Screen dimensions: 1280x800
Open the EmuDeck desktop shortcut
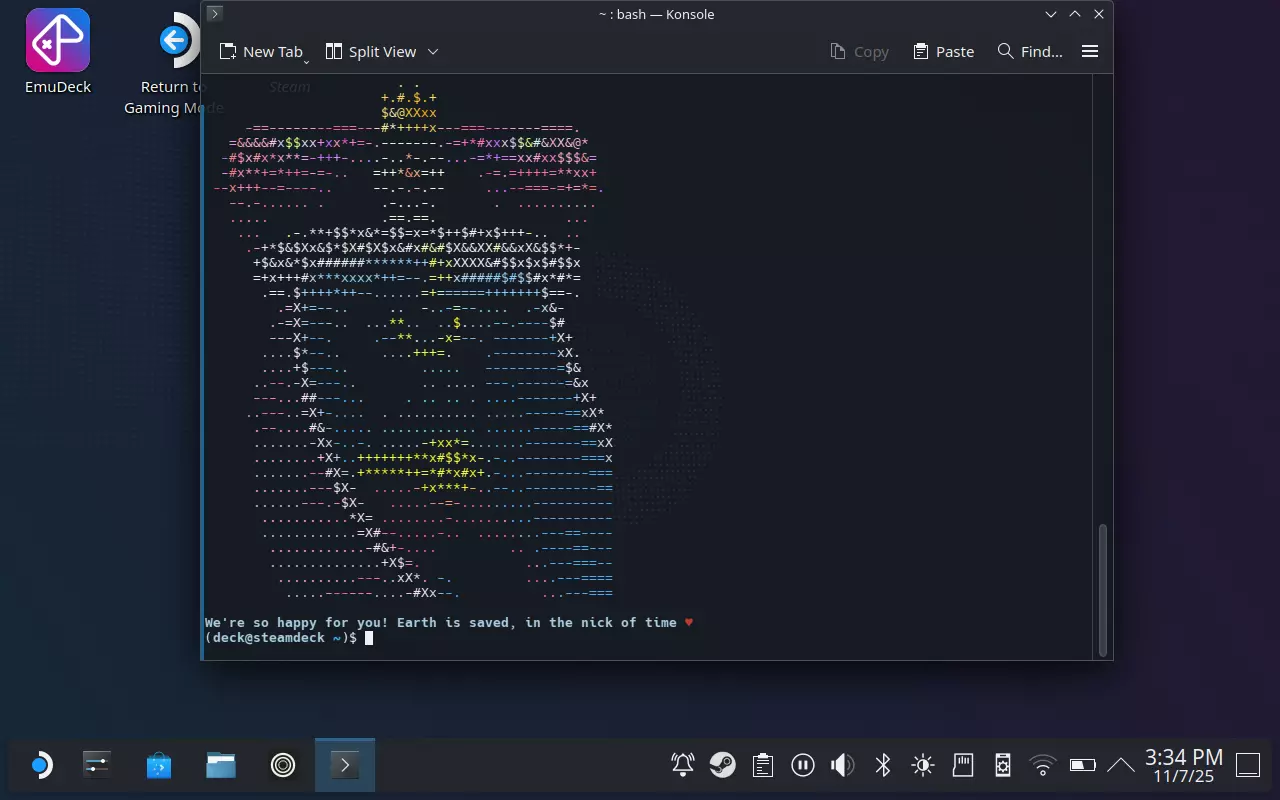58,52
